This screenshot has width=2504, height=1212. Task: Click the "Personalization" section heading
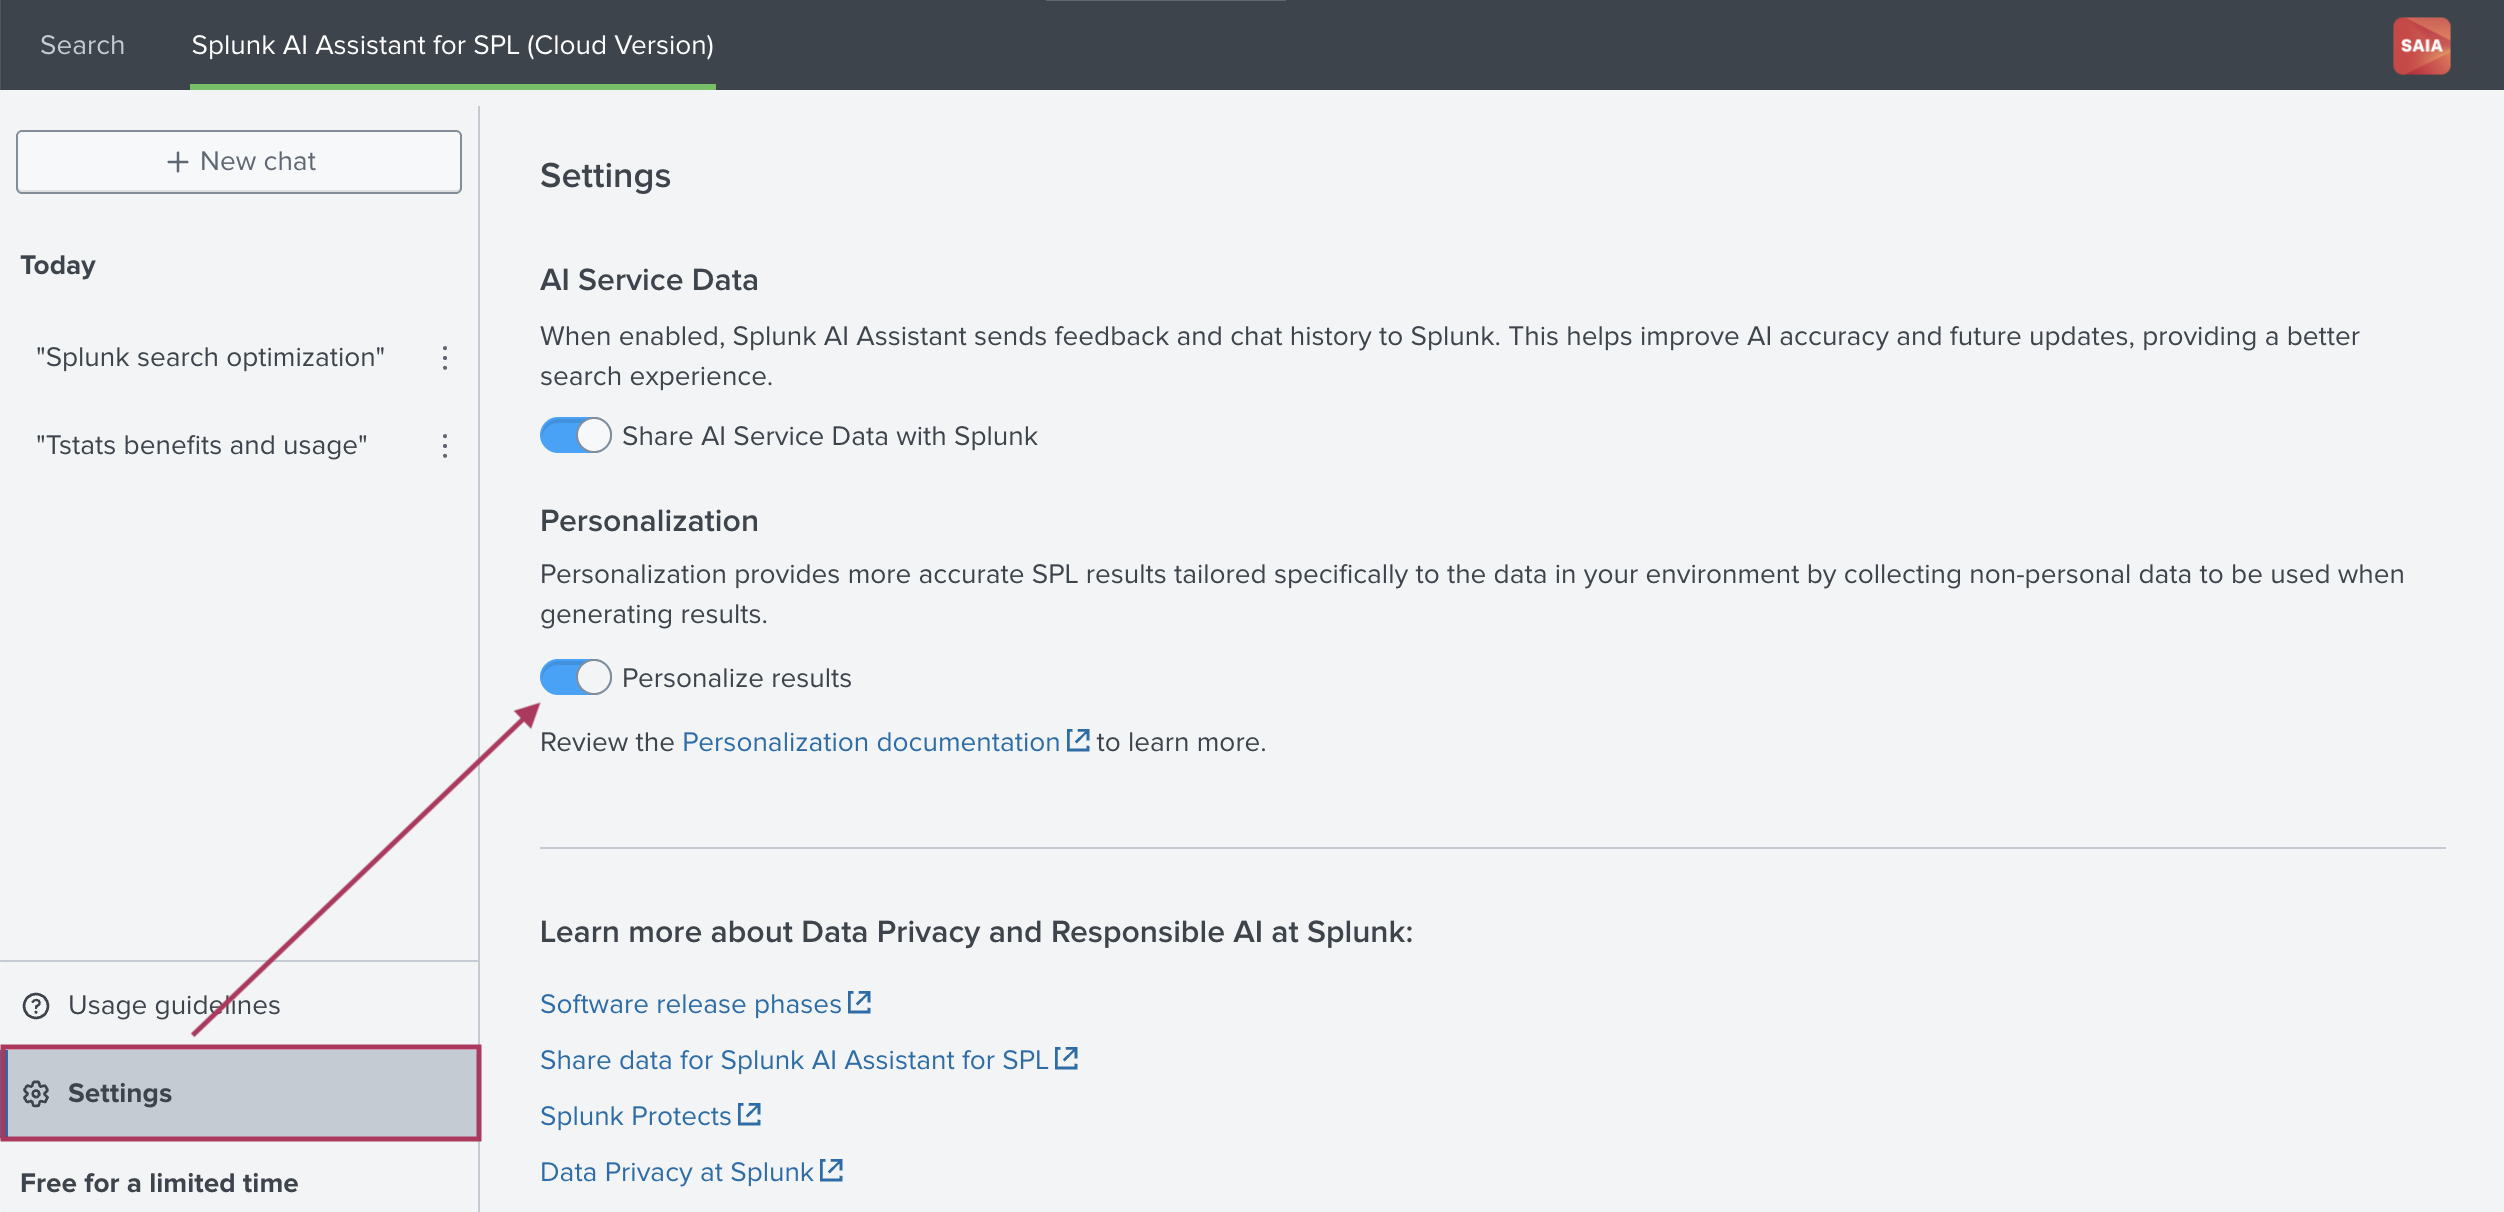(649, 521)
